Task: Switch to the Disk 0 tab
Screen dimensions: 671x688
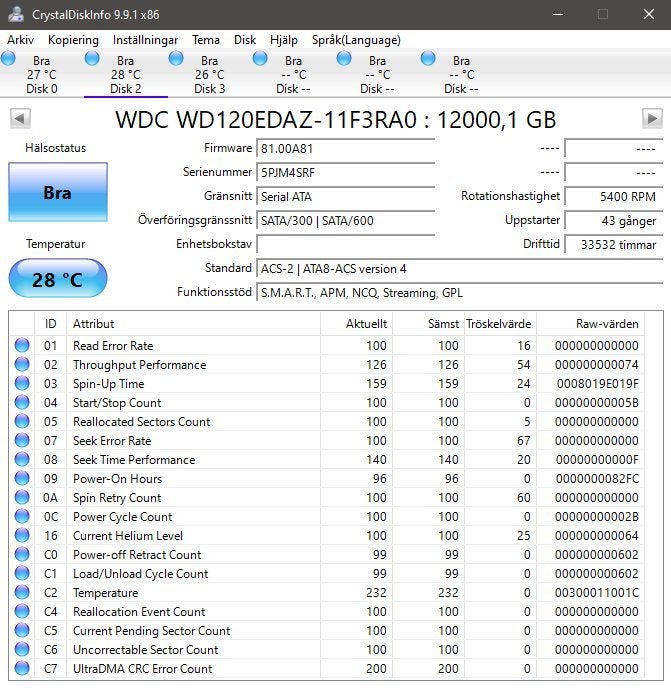Action: click(42, 74)
